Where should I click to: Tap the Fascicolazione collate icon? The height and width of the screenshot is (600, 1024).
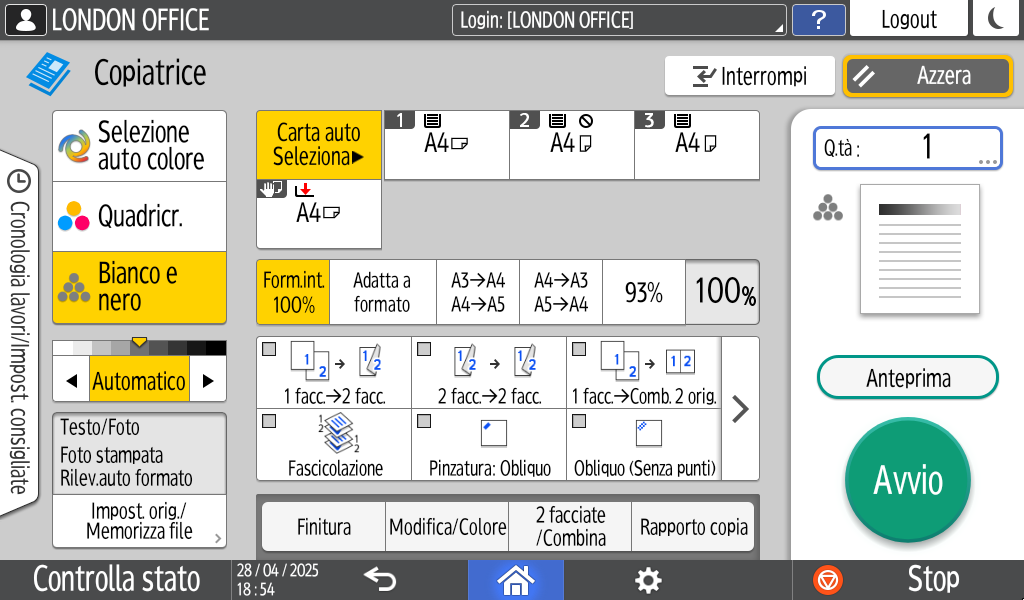click(x=338, y=434)
